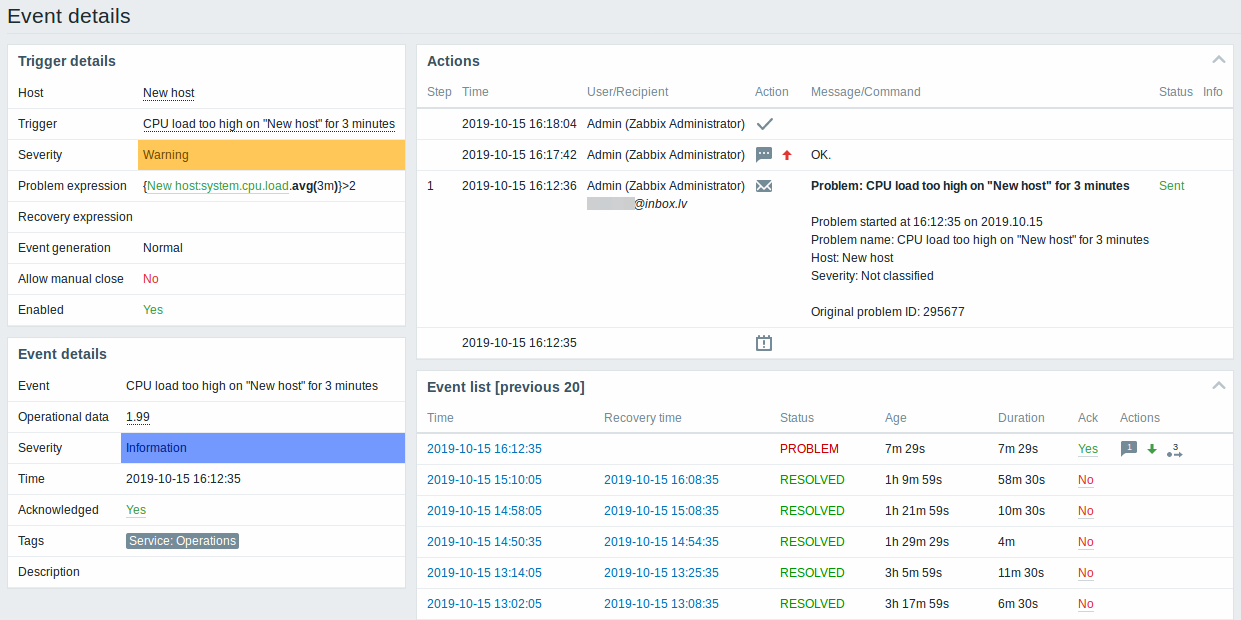The height and width of the screenshot is (620, 1241).
Task: Open event started 2019-10-15 13:14:05
Action: pyautogui.click(x=484, y=573)
